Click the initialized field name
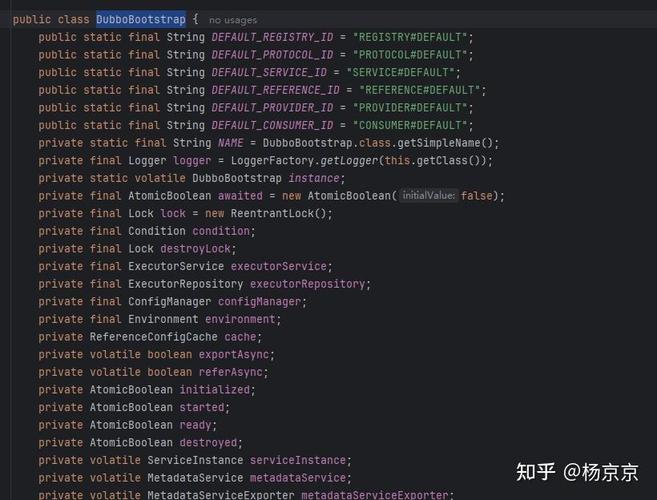 [x=215, y=389]
